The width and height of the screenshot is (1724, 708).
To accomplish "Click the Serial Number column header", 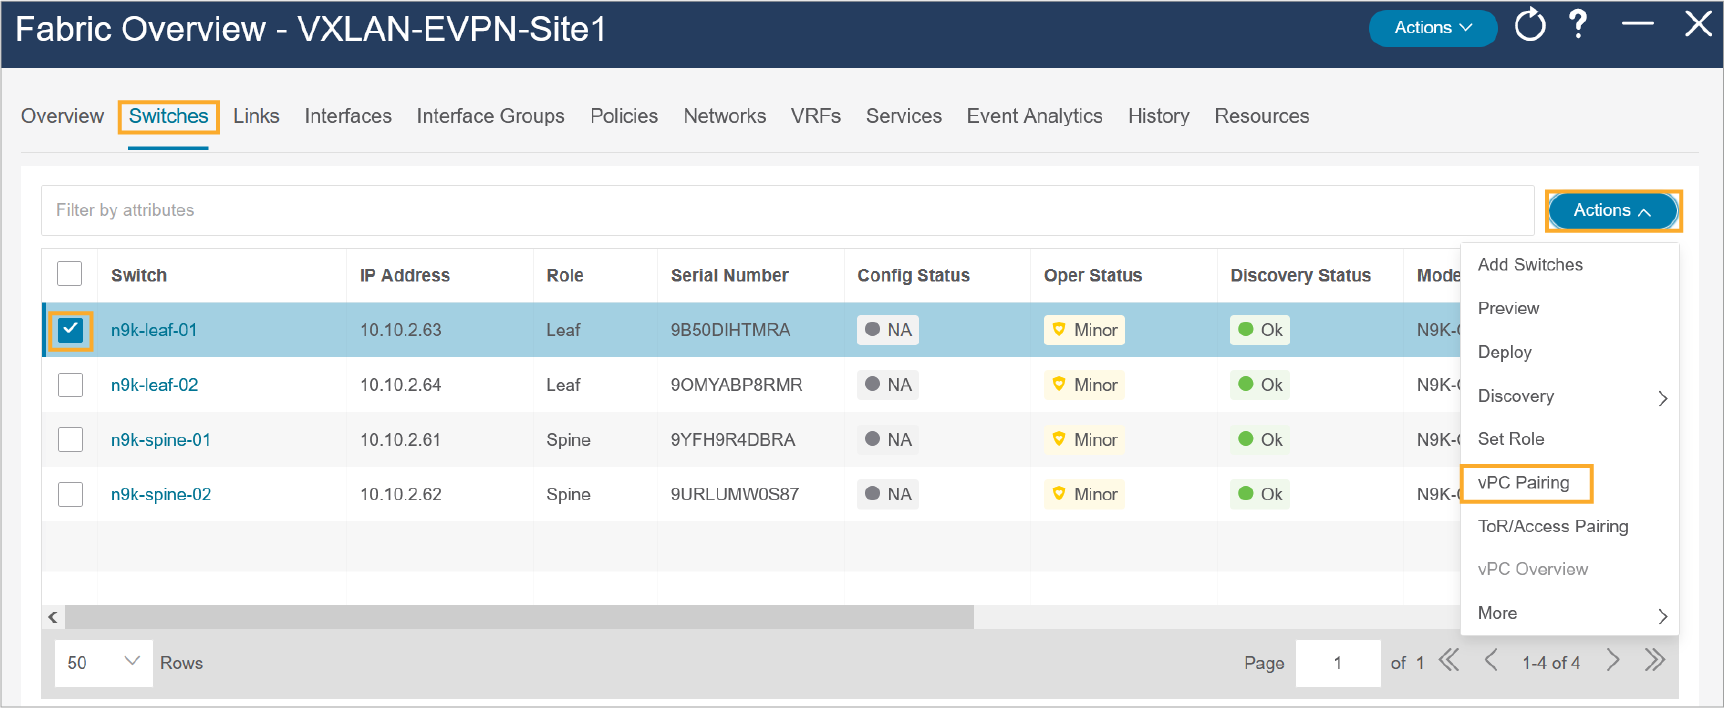I will 730,275.
